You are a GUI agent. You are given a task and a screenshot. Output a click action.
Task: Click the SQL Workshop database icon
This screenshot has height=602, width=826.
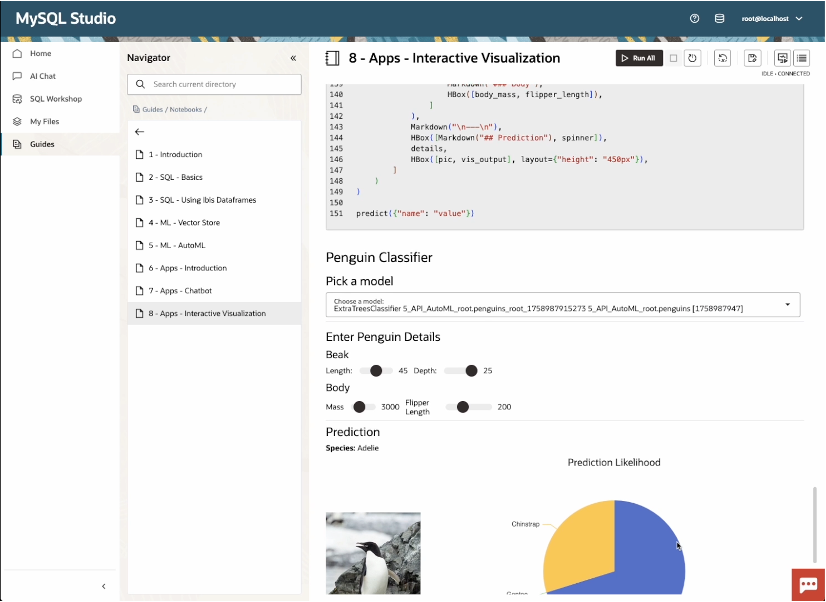click(17, 98)
